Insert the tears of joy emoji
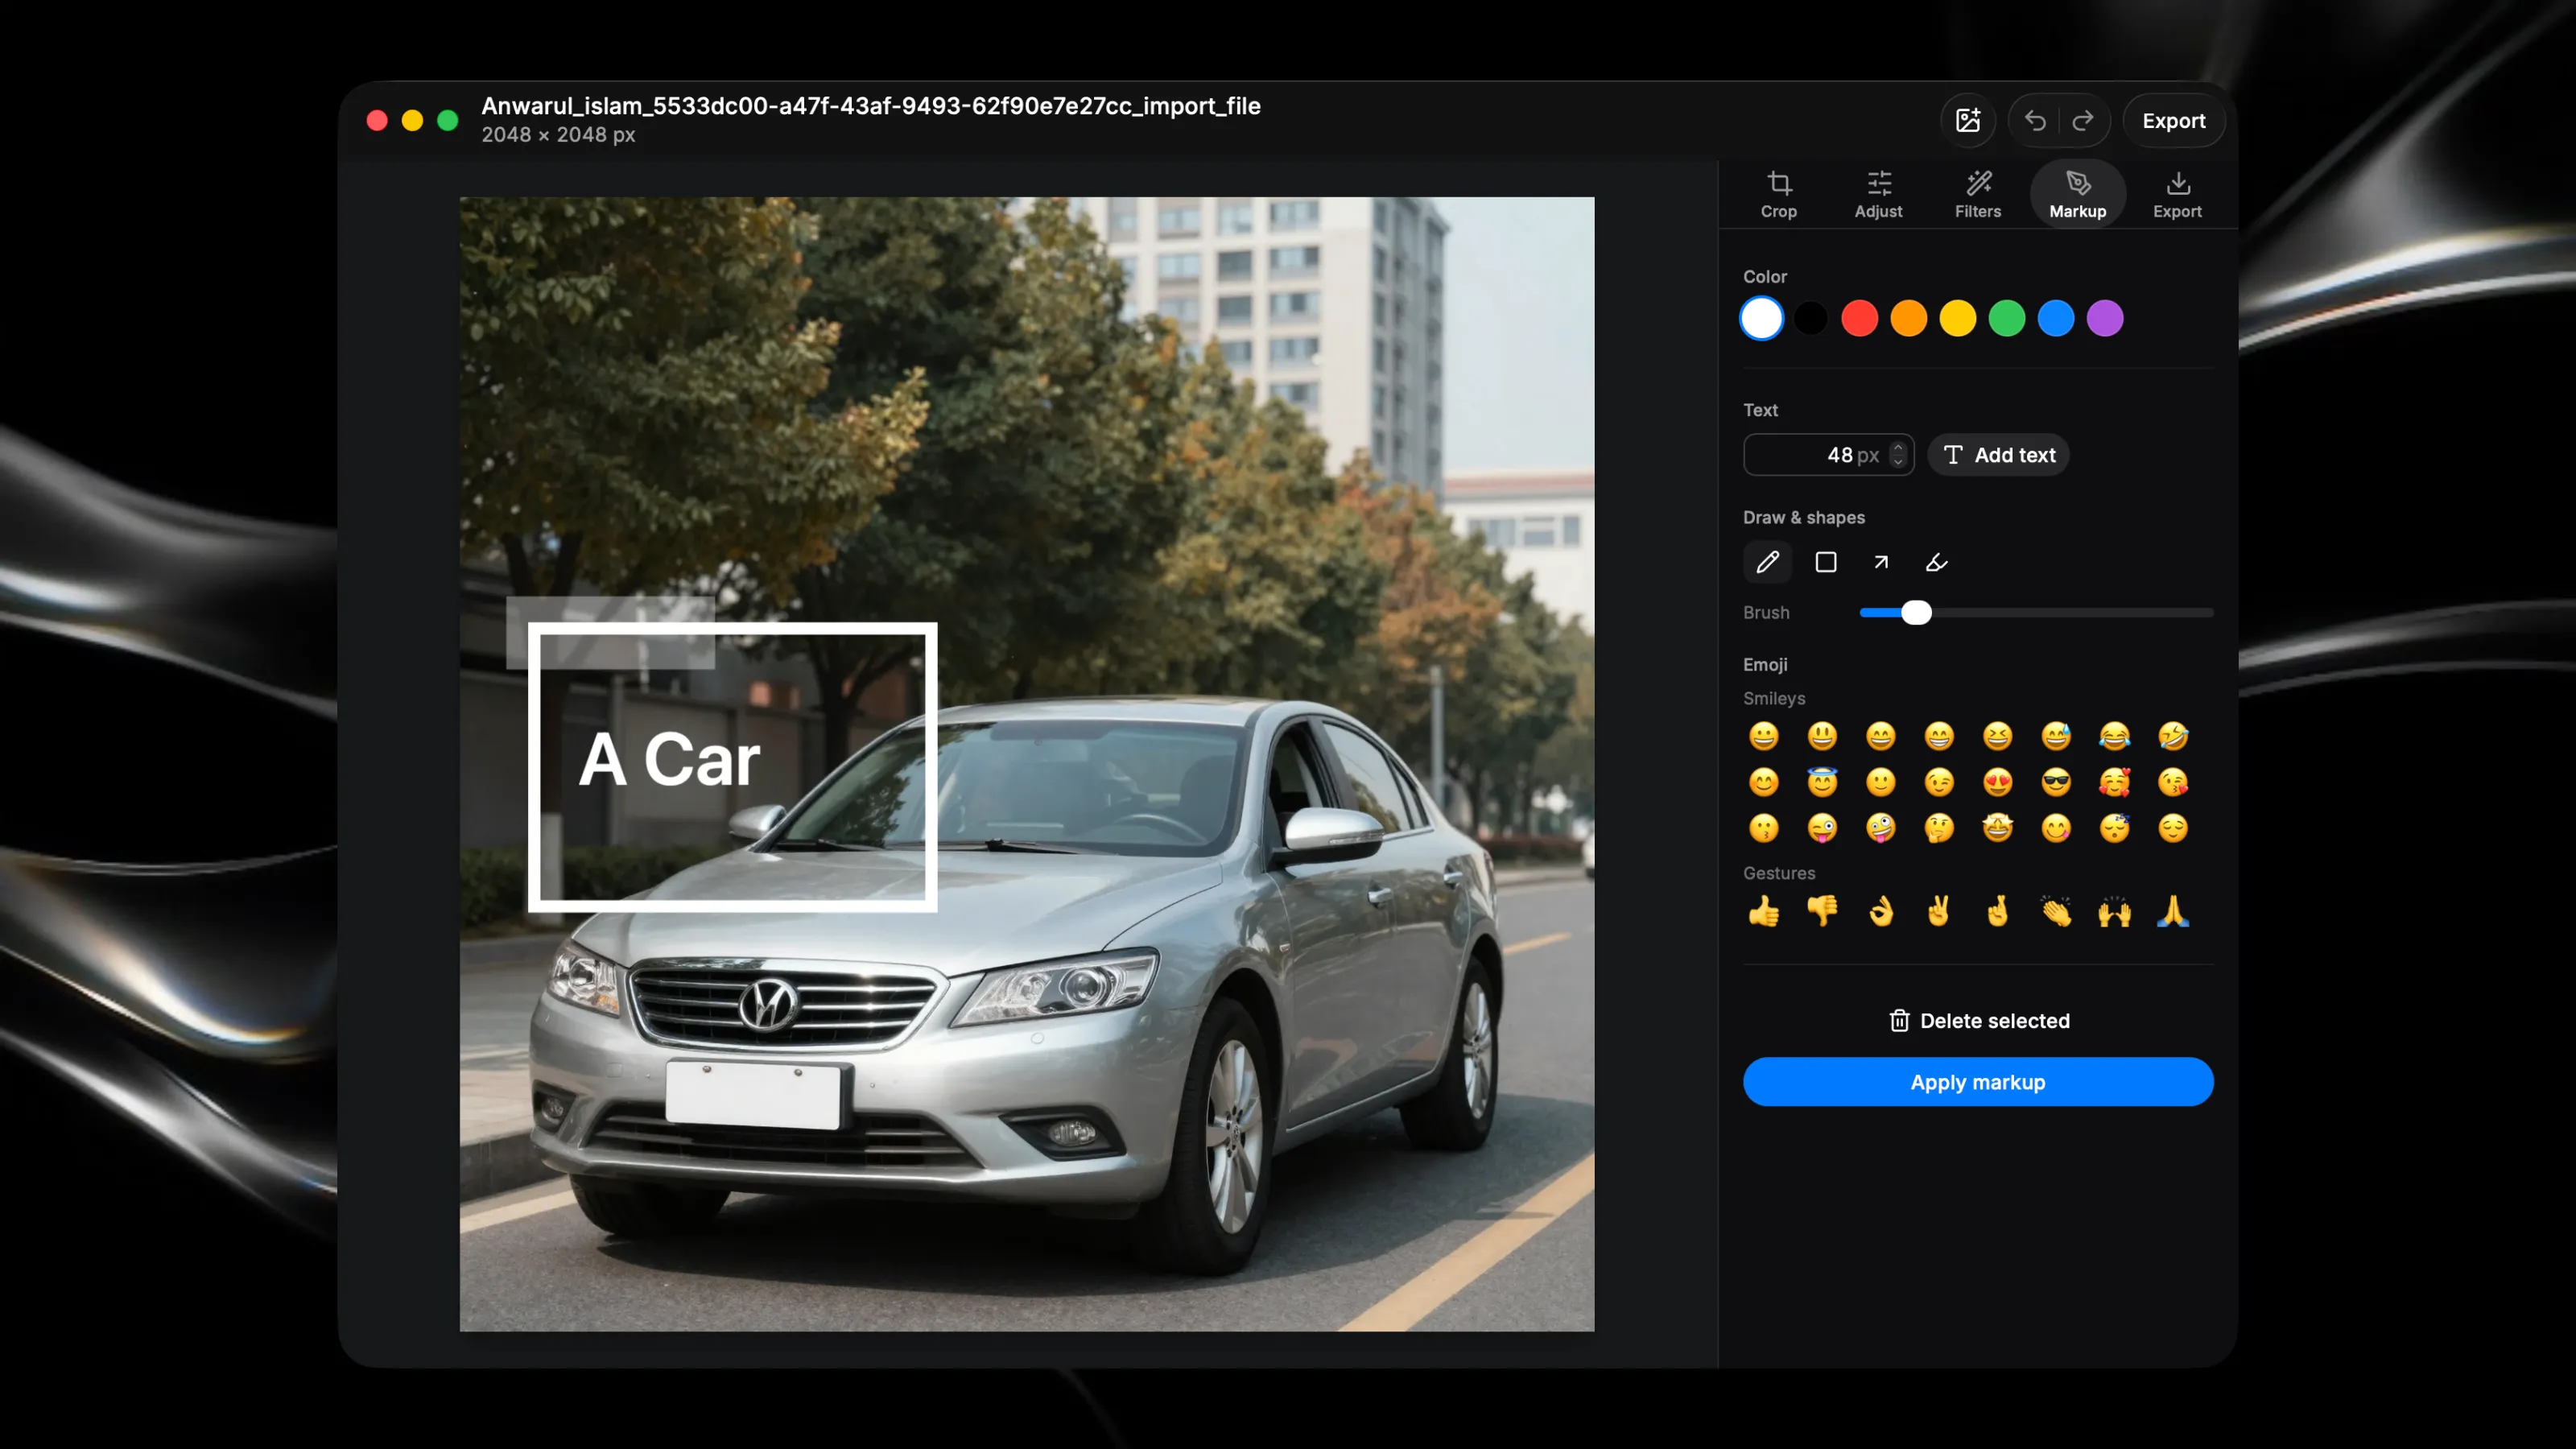2576x1449 pixels. pos(2114,736)
